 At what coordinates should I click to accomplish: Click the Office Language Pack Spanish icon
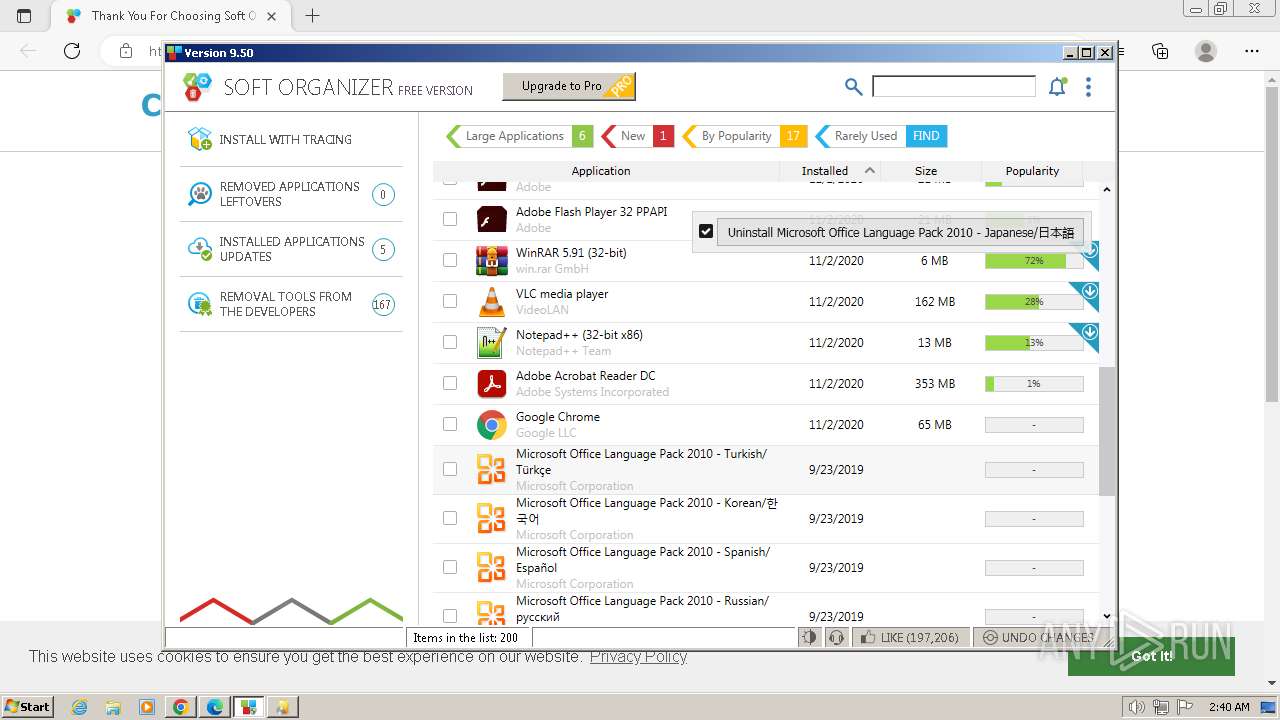coord(491,567)
